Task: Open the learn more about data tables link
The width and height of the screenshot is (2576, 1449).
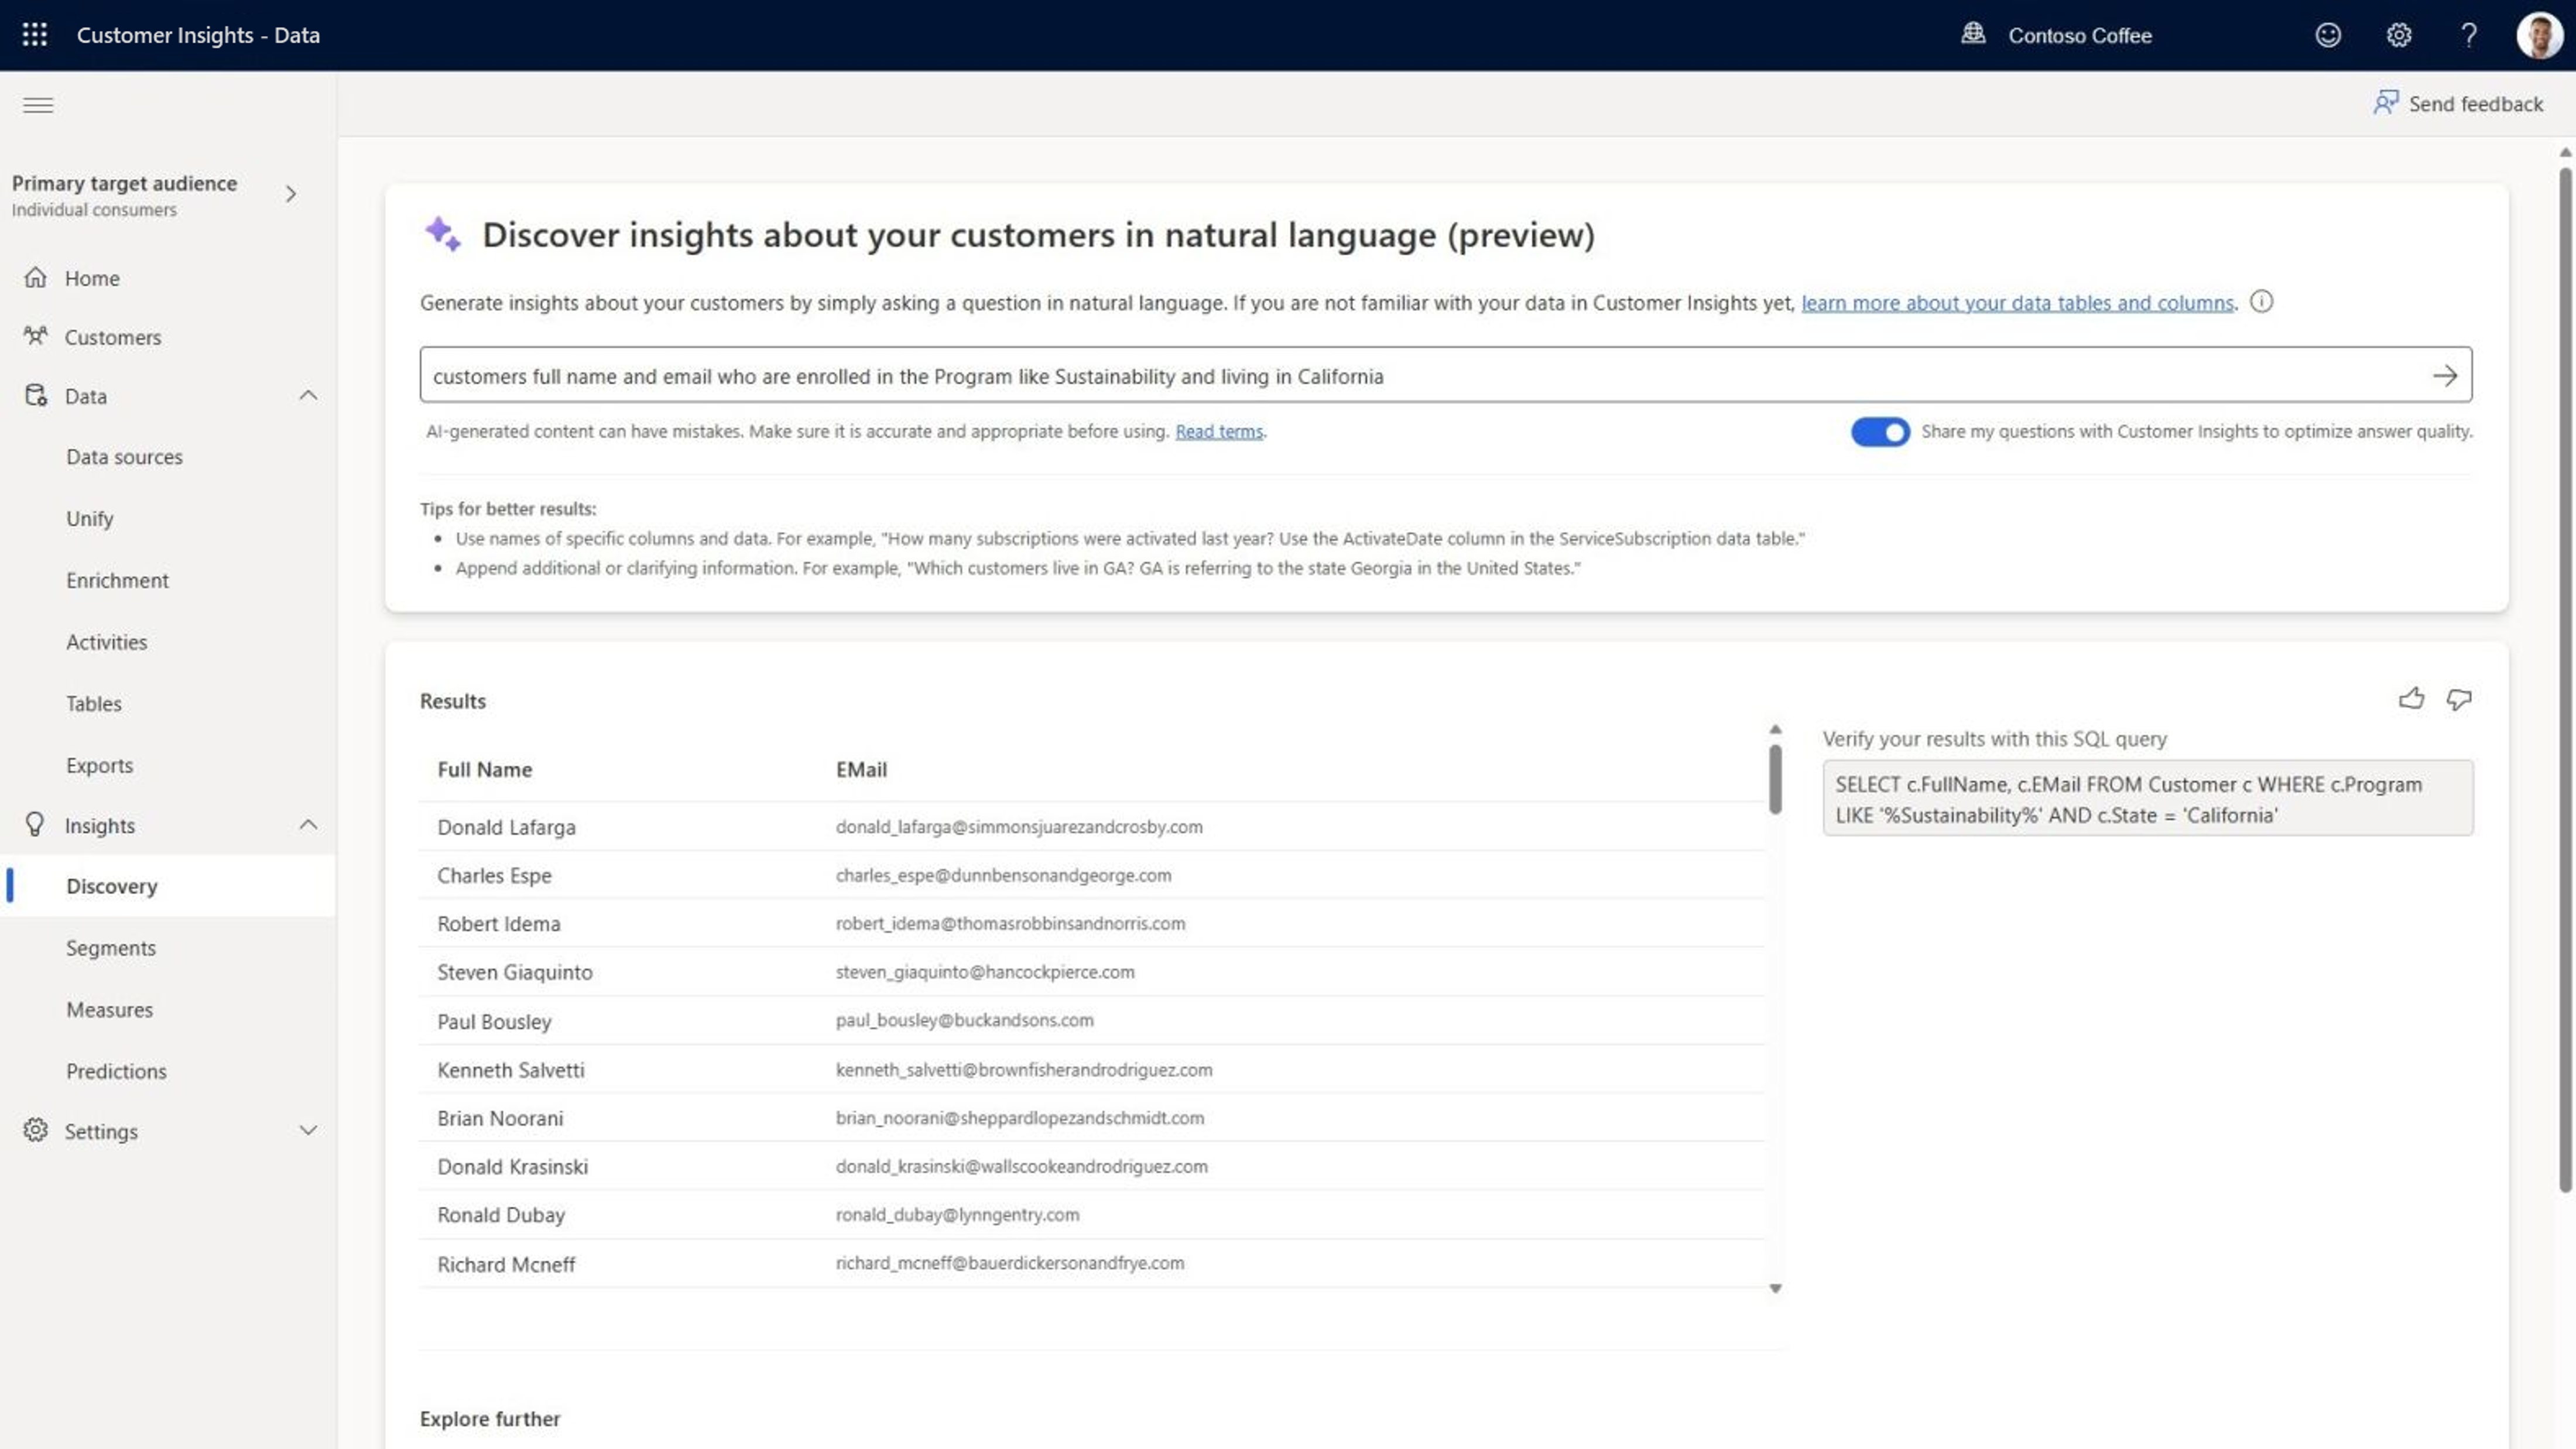Action: tap(2016, 303)
